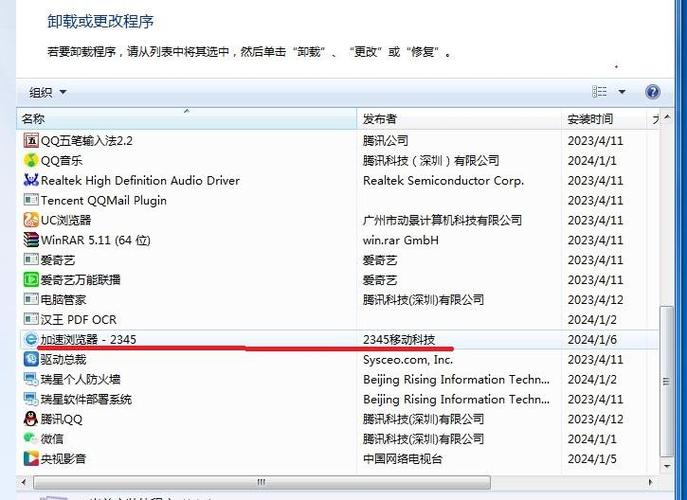The image size is (687, 500).
Task: Click publisher 广州市动景计算机科技有限公司
Action: pos(442,220)
